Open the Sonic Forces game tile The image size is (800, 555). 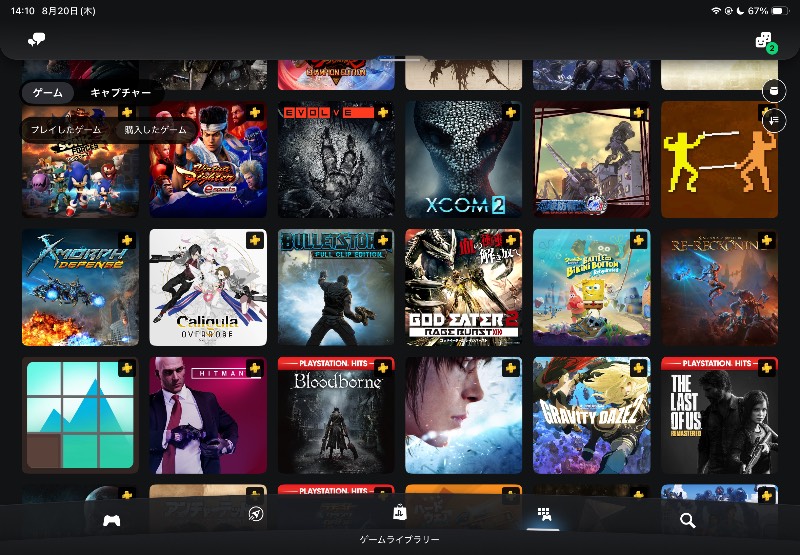point(80,160)
